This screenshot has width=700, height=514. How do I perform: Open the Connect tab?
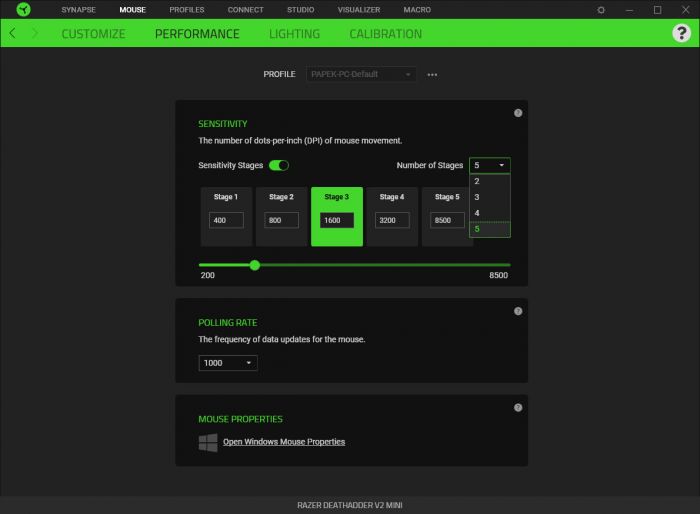pyautogui.click(x=246, y=9)
